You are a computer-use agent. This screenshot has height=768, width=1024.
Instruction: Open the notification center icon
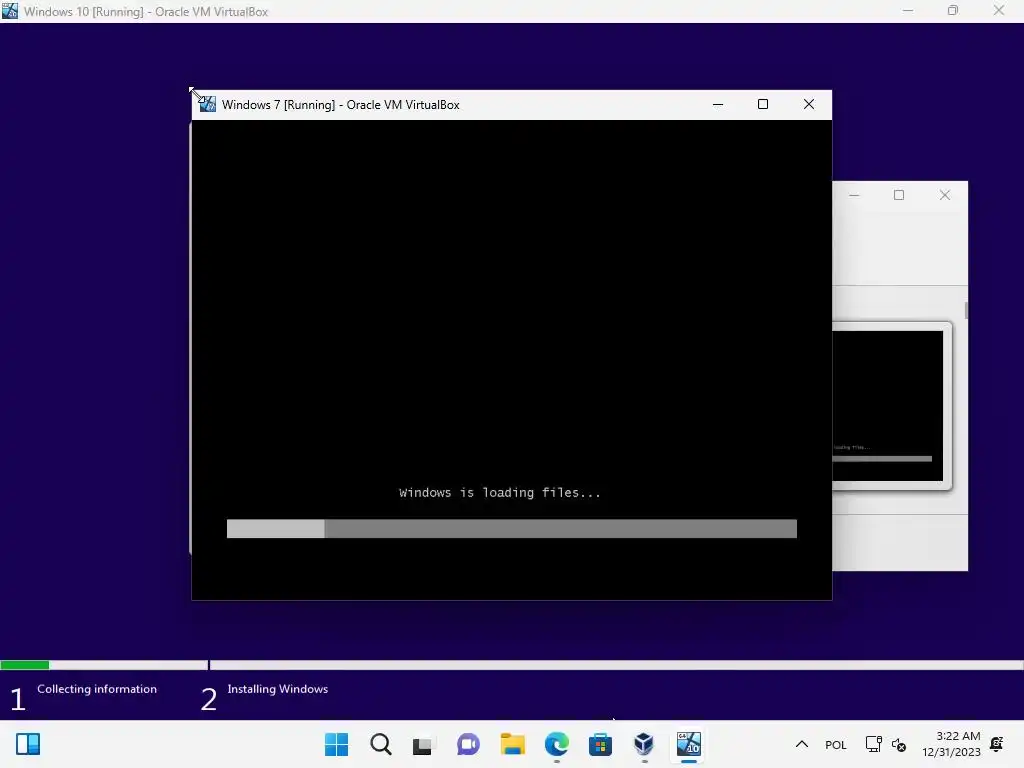pos(997,744)
